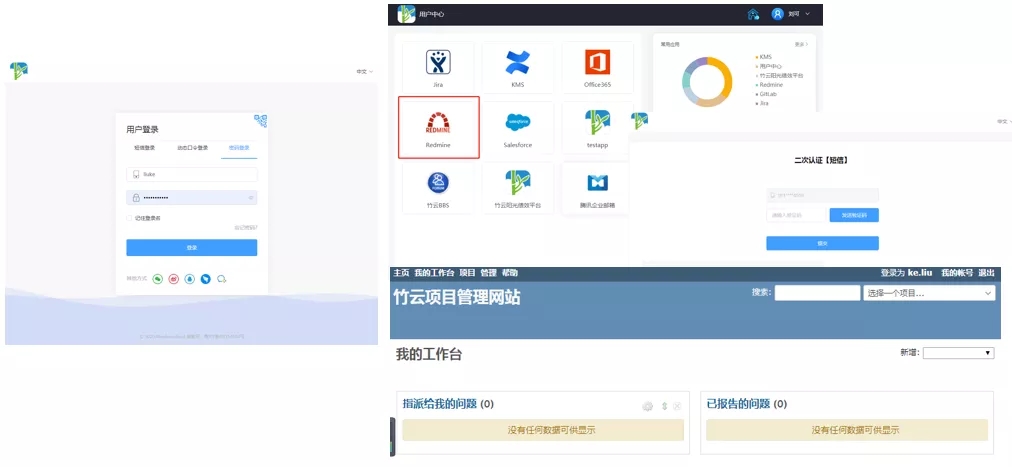Click the user avatar icon in header
Screen dimensions: 1012x467
click(x=777, y=14)
